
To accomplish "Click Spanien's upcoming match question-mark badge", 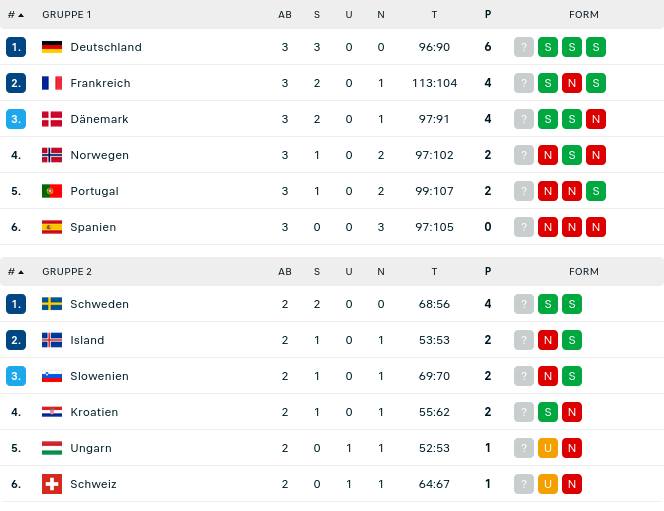I will click(x=524, y=227).
